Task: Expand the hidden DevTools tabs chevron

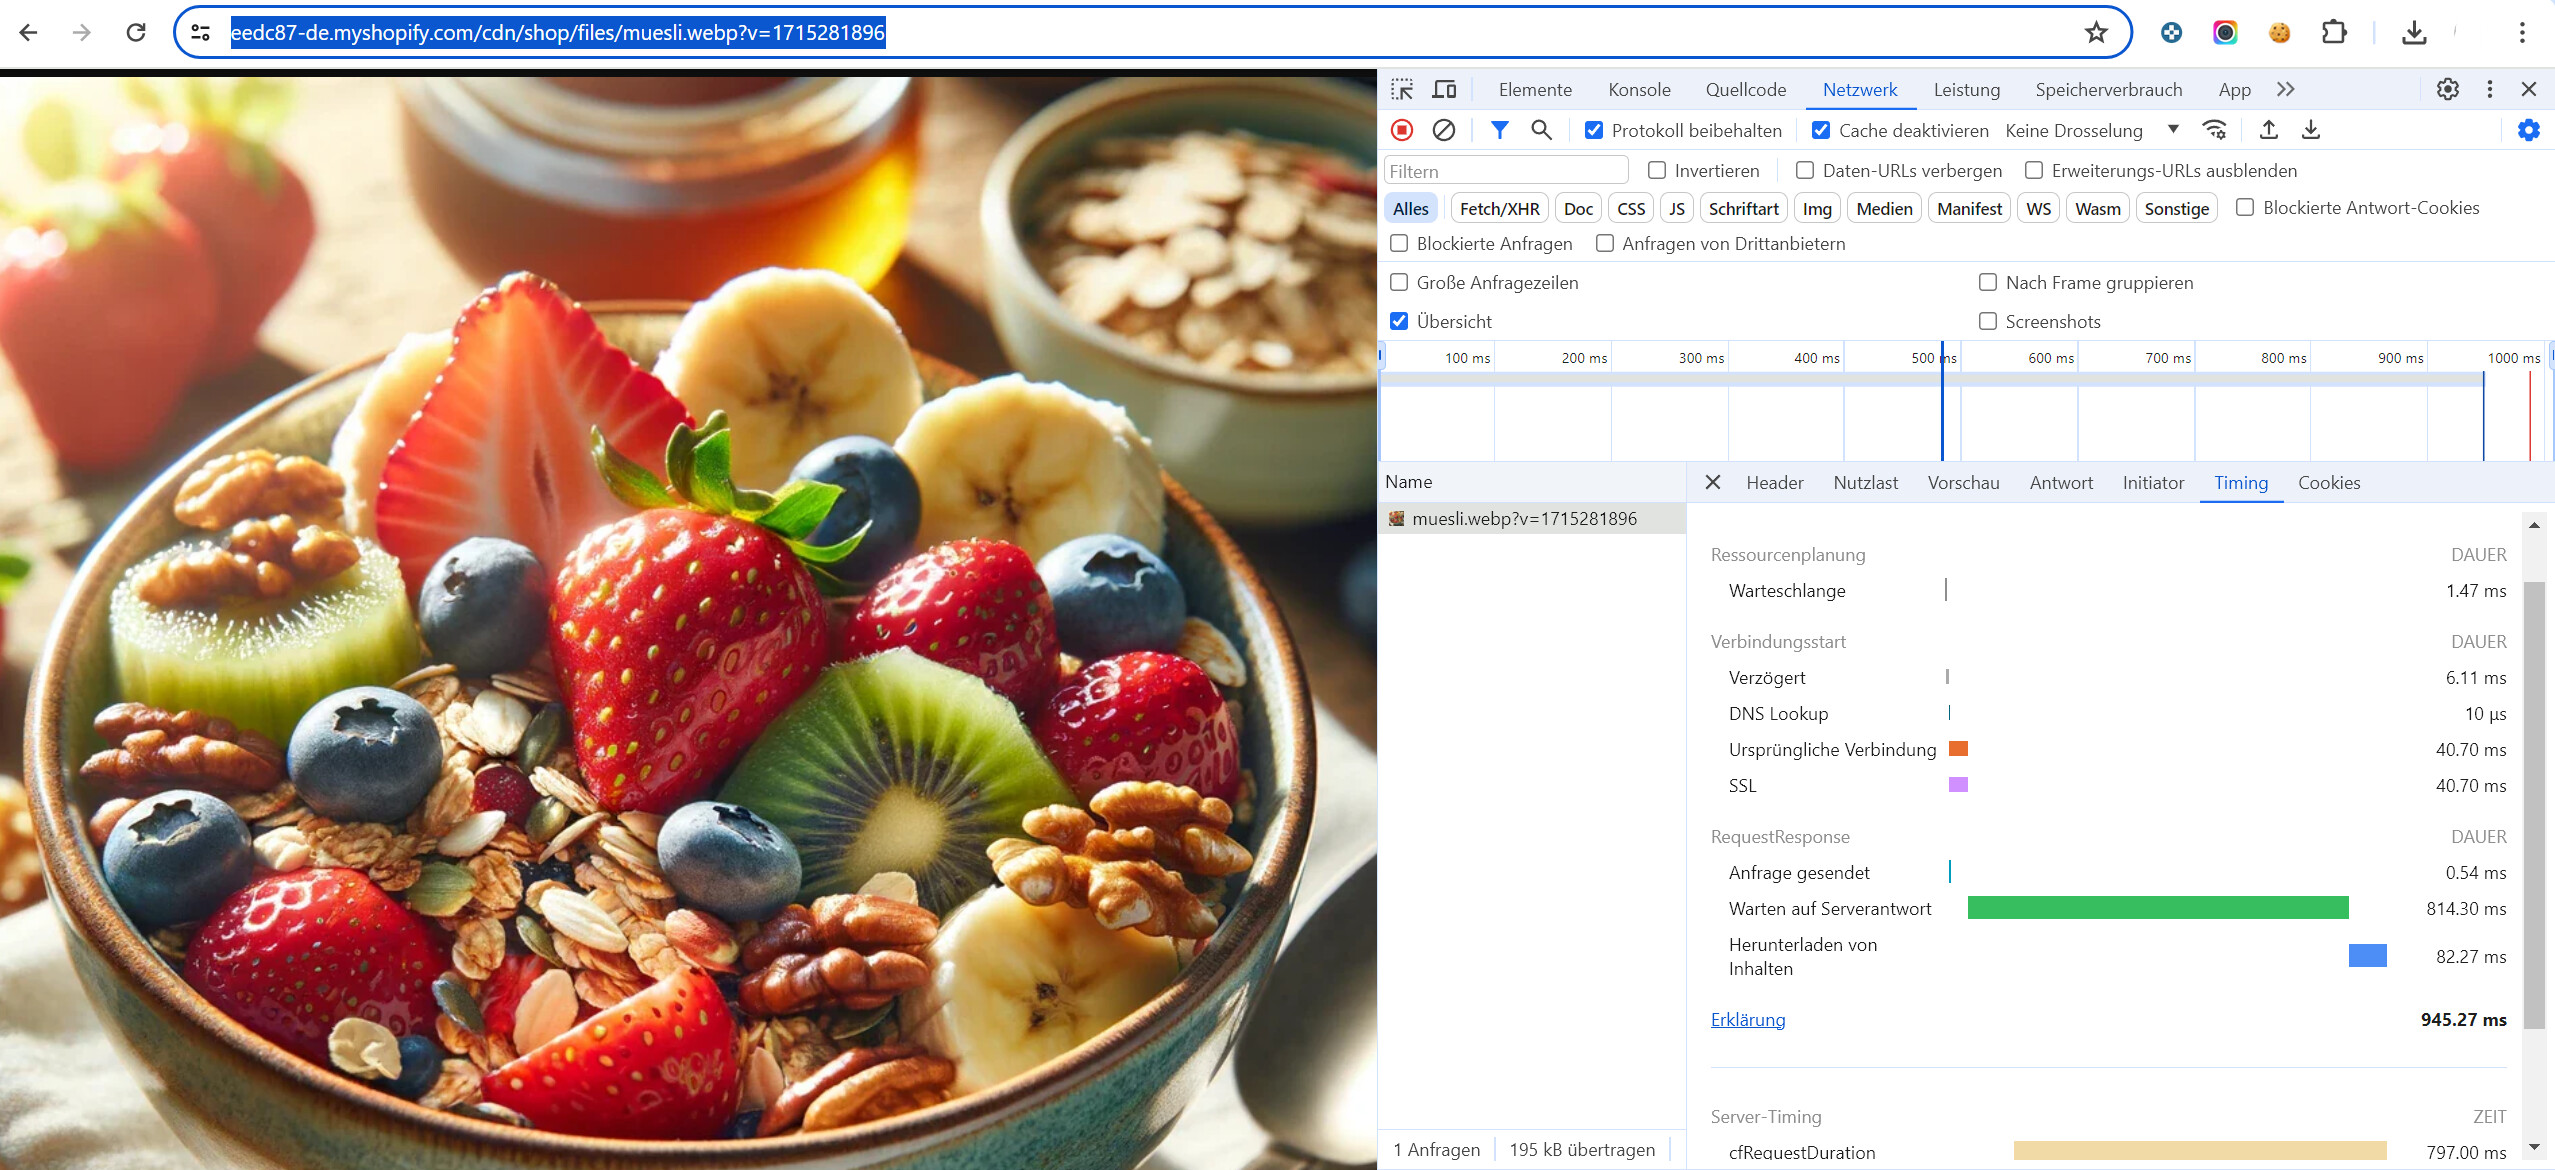Action: point(2285,90)
